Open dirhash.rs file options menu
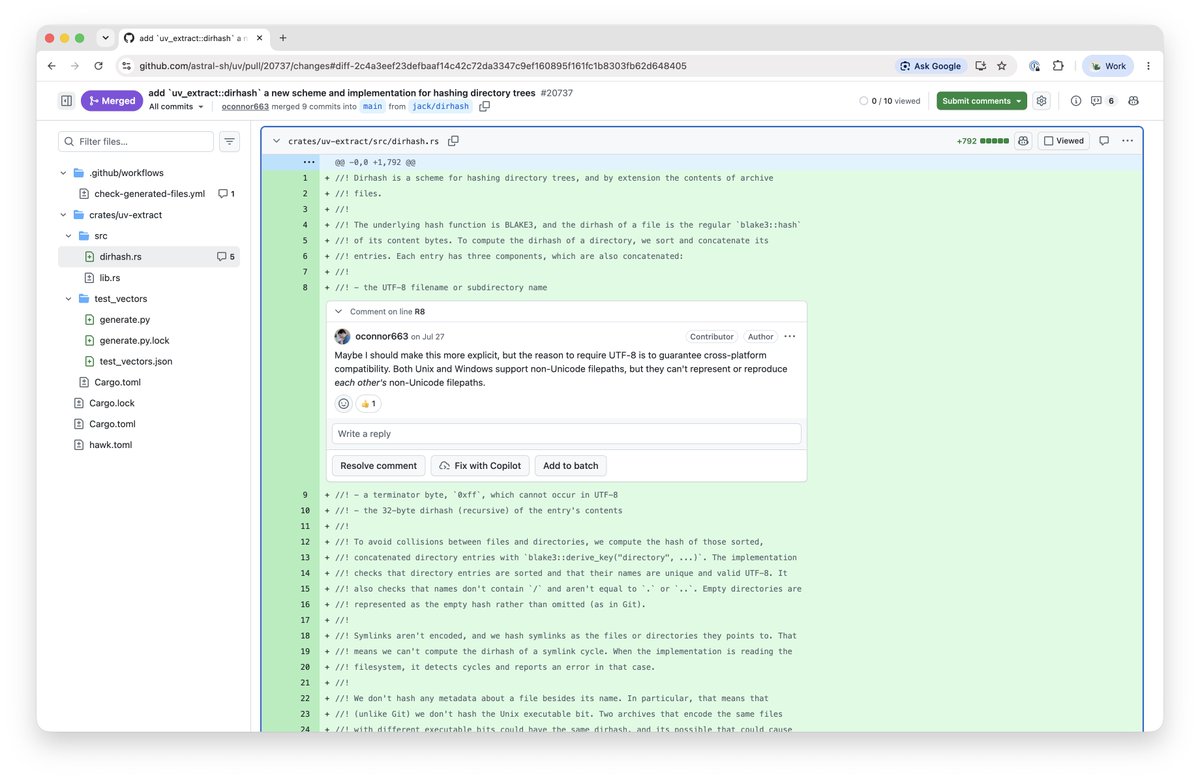 click(1127, 141)
